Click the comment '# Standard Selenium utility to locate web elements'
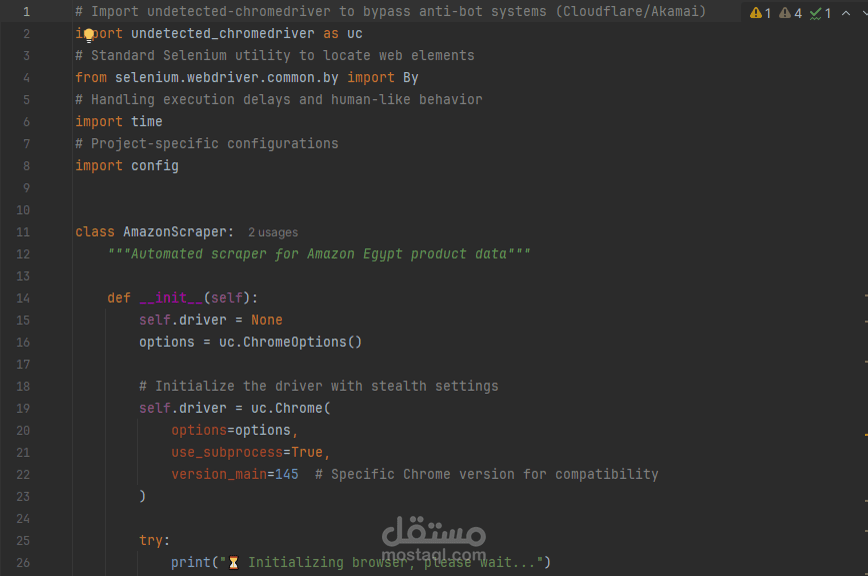This screenshot has height=576, width=868. (275, 55)
